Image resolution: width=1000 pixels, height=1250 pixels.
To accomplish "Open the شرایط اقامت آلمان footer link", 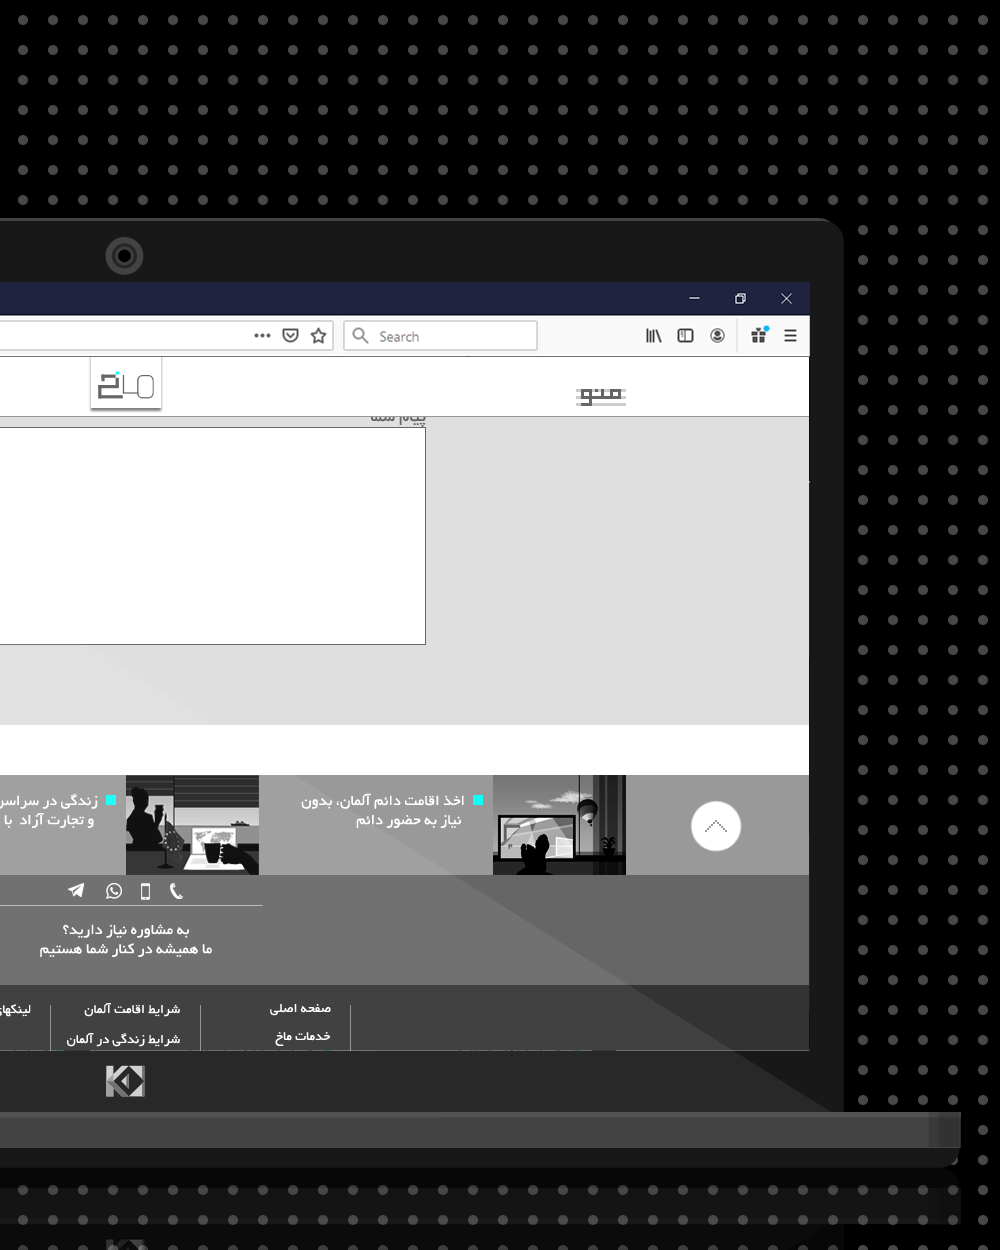I will click(132, 1010).
